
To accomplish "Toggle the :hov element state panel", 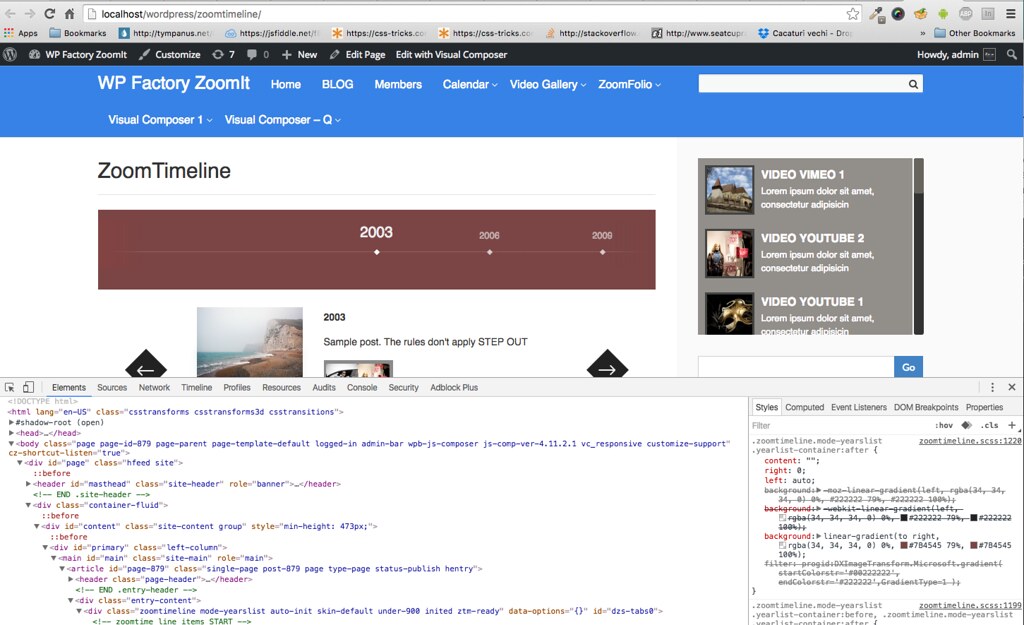I will 943,425.
